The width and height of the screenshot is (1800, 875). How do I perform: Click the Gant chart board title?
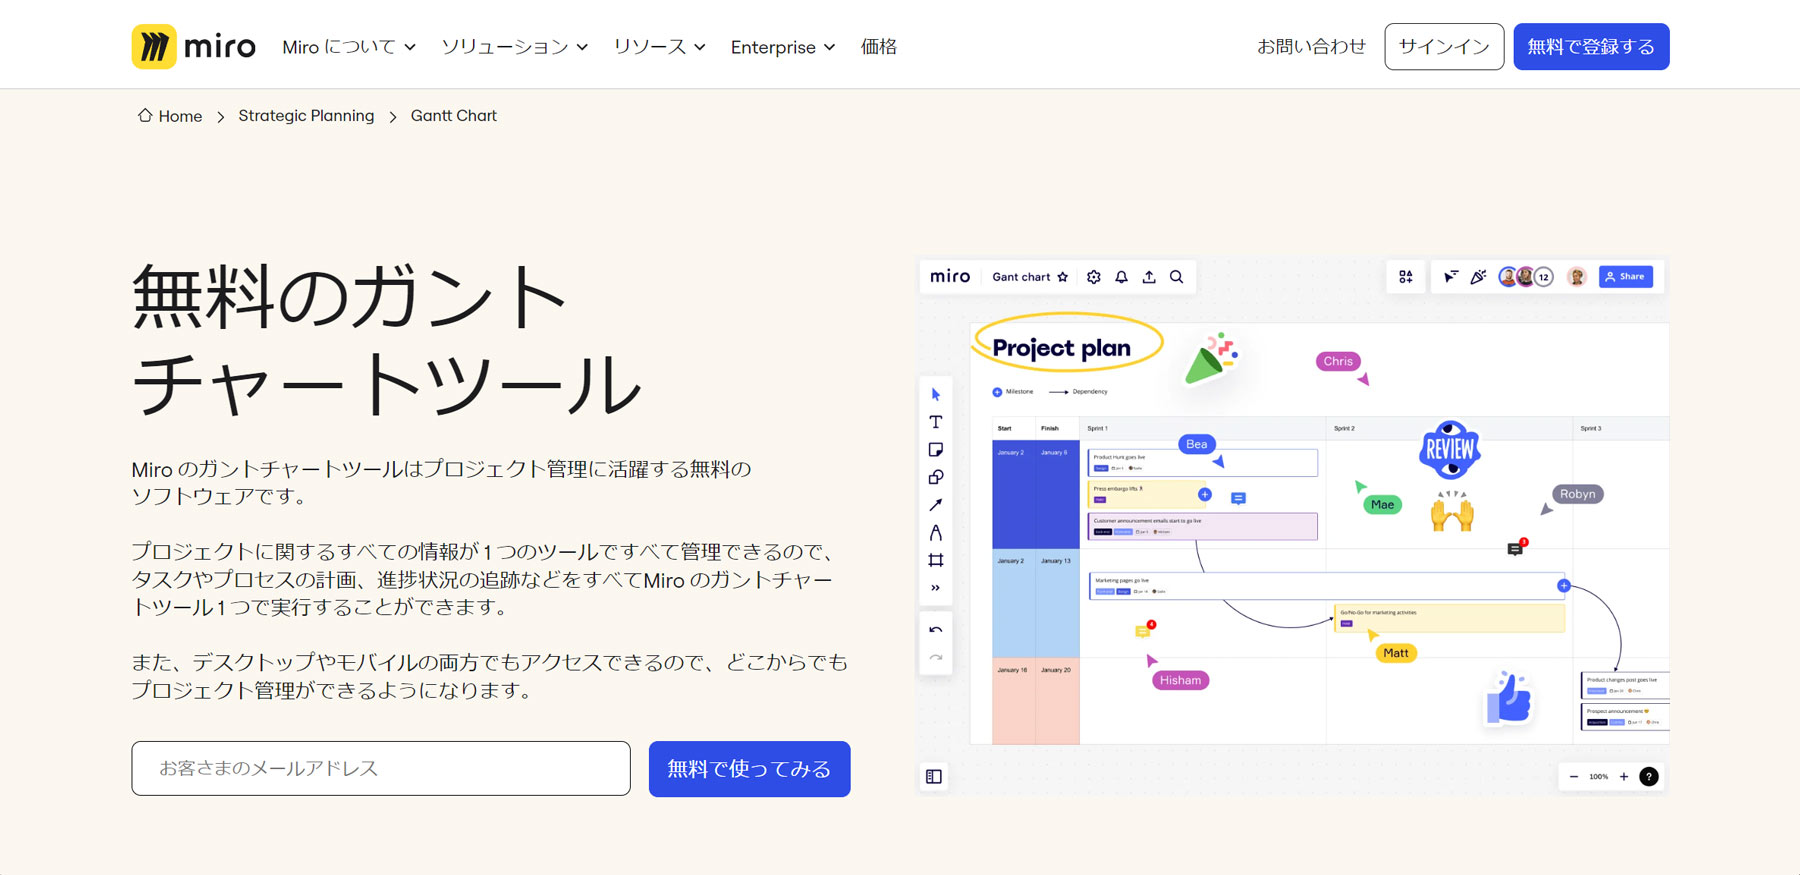point(1021,277)
